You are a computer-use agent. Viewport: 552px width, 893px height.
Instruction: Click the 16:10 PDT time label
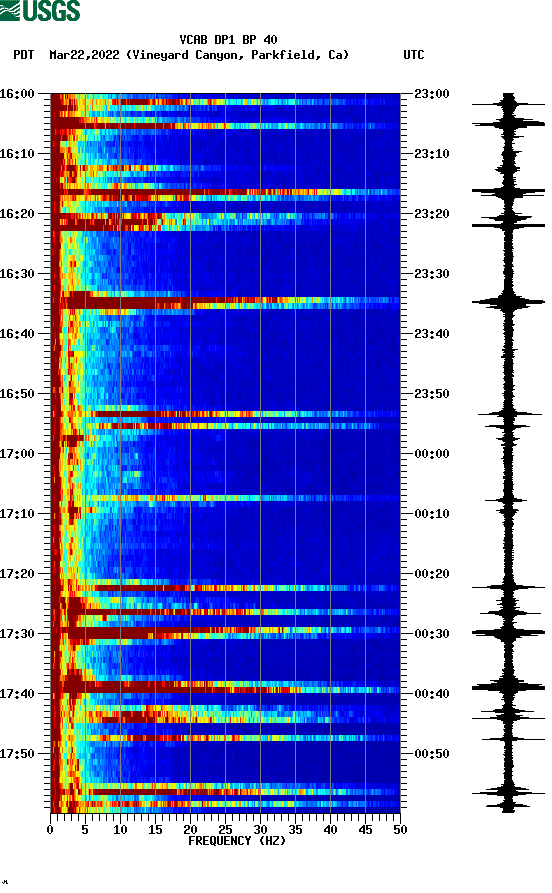click(17, 154)
